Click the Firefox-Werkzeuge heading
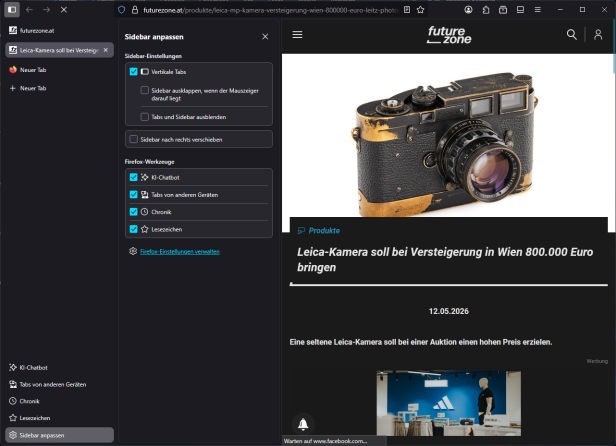The width and height of the screenshot is (616, 446). (149, 162)
